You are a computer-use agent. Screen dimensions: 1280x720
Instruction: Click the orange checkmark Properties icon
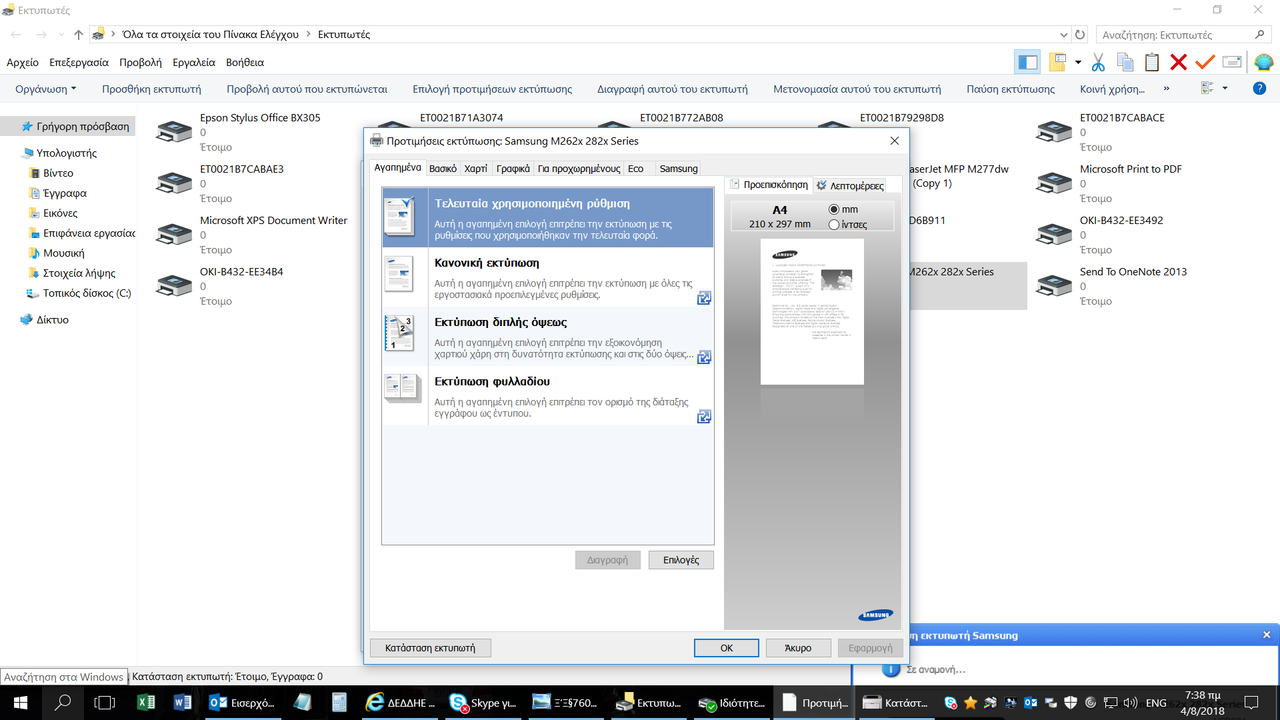[1205, 62]
